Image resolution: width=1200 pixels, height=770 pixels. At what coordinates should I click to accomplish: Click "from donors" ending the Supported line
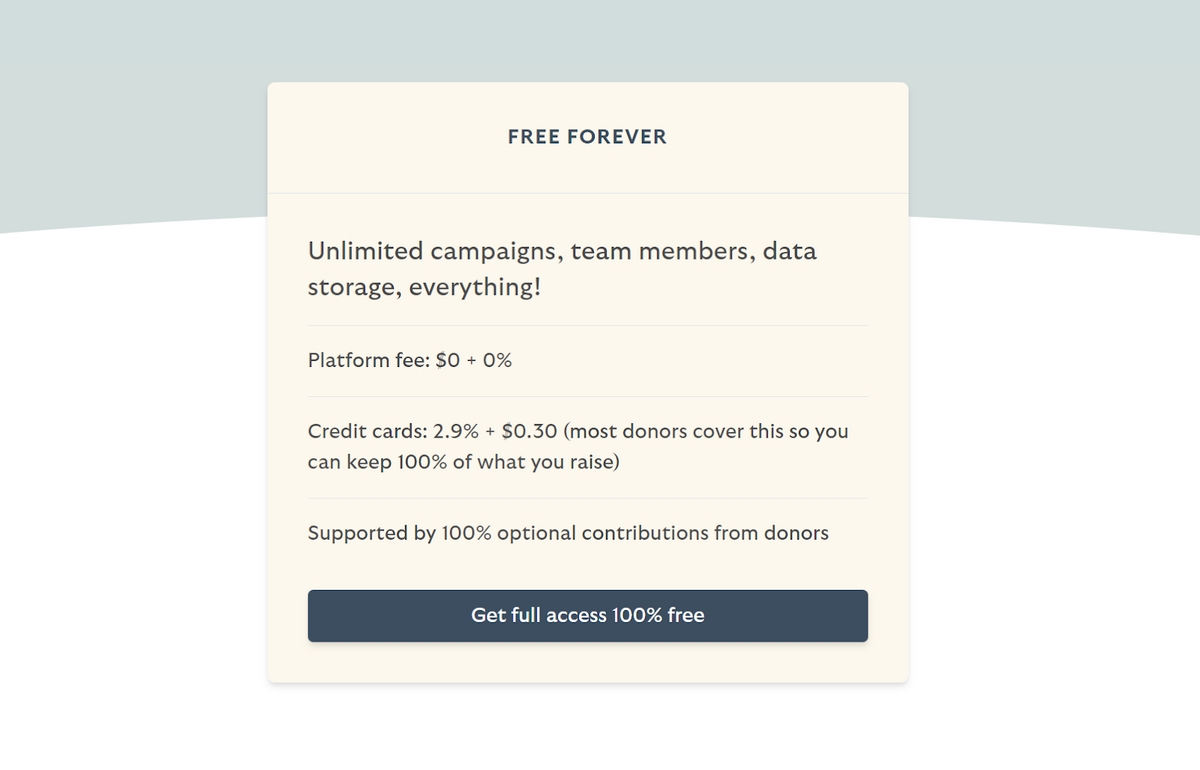point(771,533)
